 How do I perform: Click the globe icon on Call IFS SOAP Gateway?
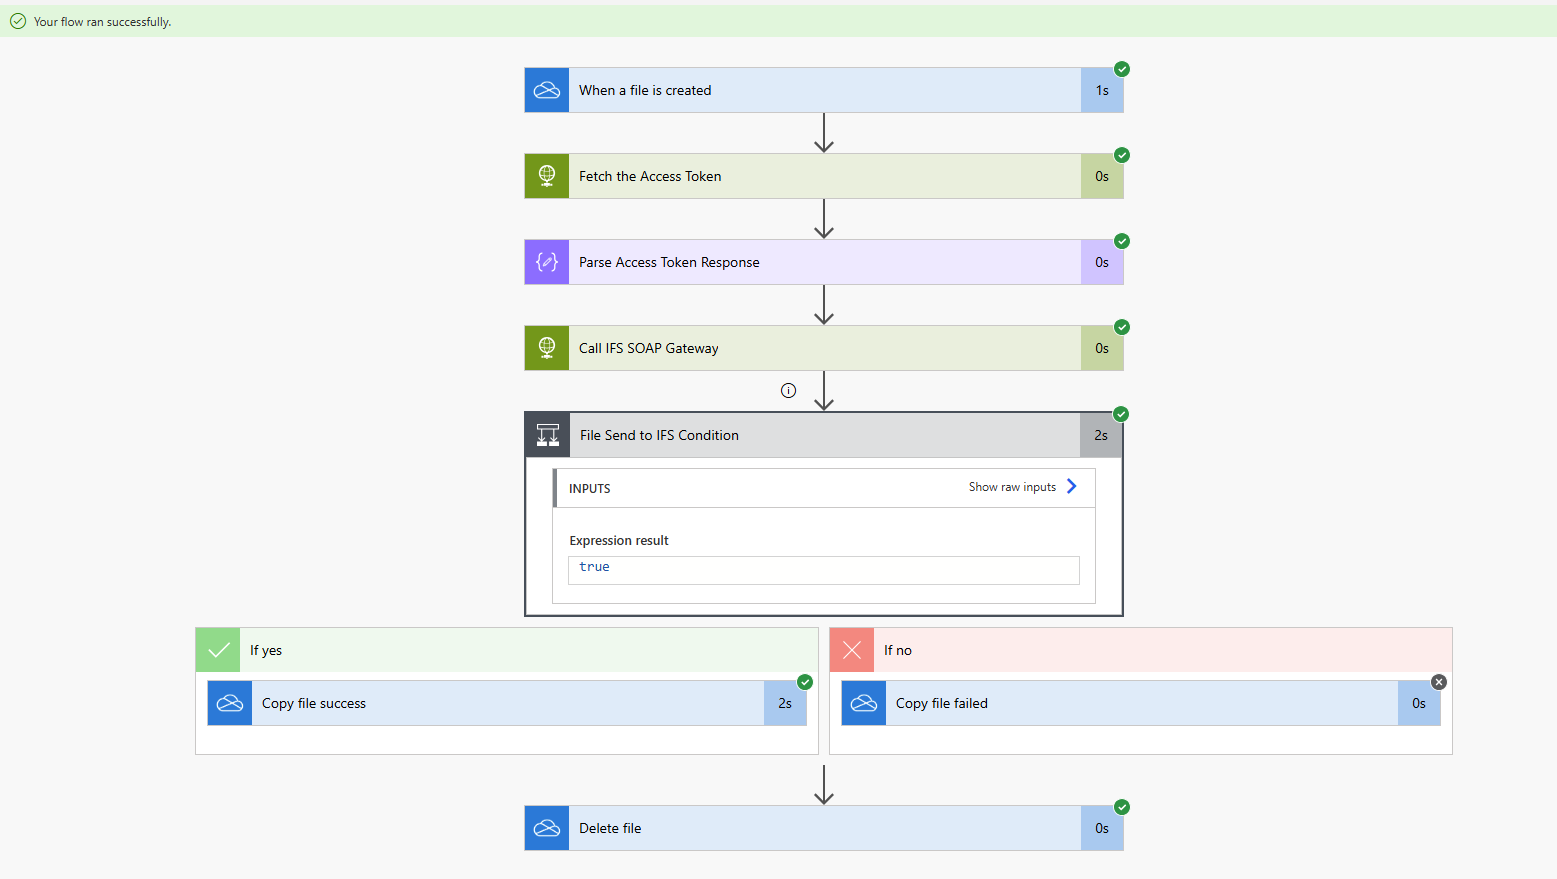point(547,348)
